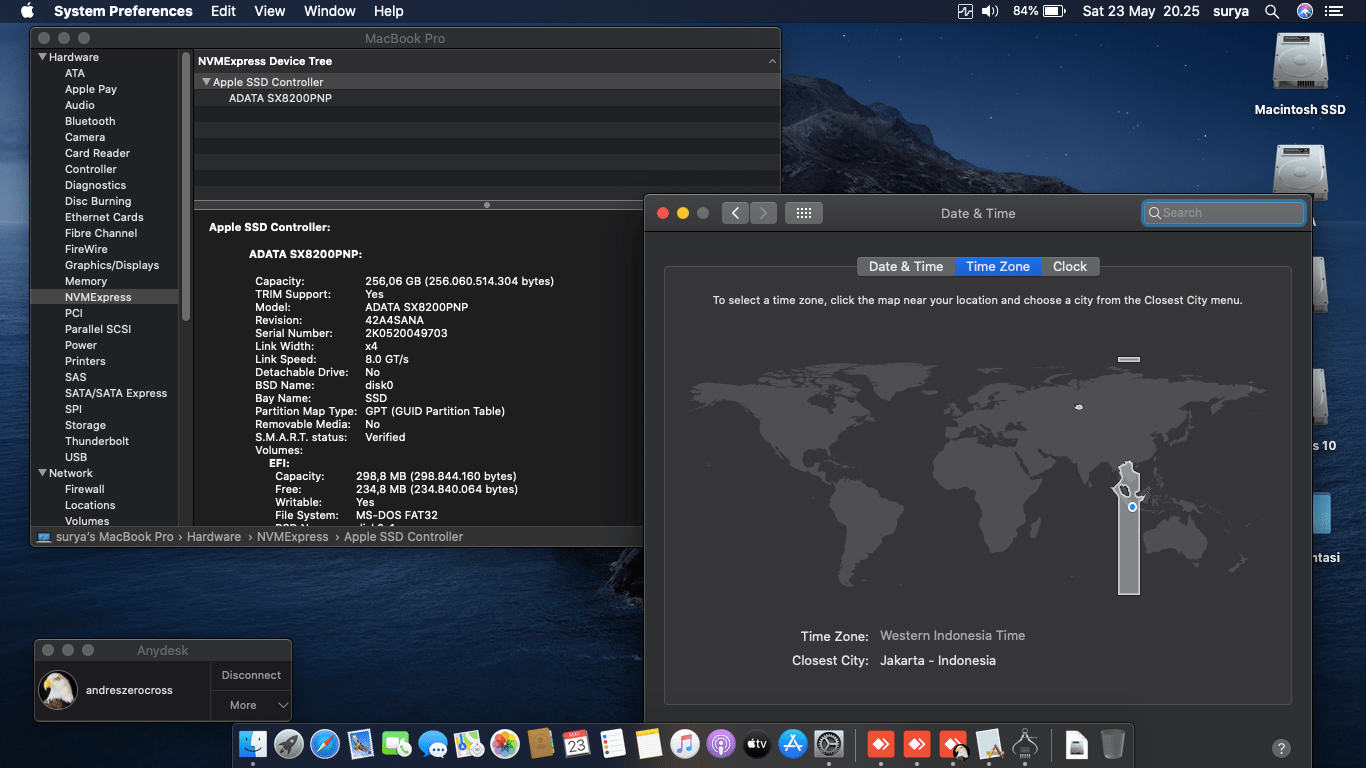Image resolution: width=1366 pixels, height=768 pixels.
Task: Click the Jakarta location dot on the map
Action: (1132, 507)
